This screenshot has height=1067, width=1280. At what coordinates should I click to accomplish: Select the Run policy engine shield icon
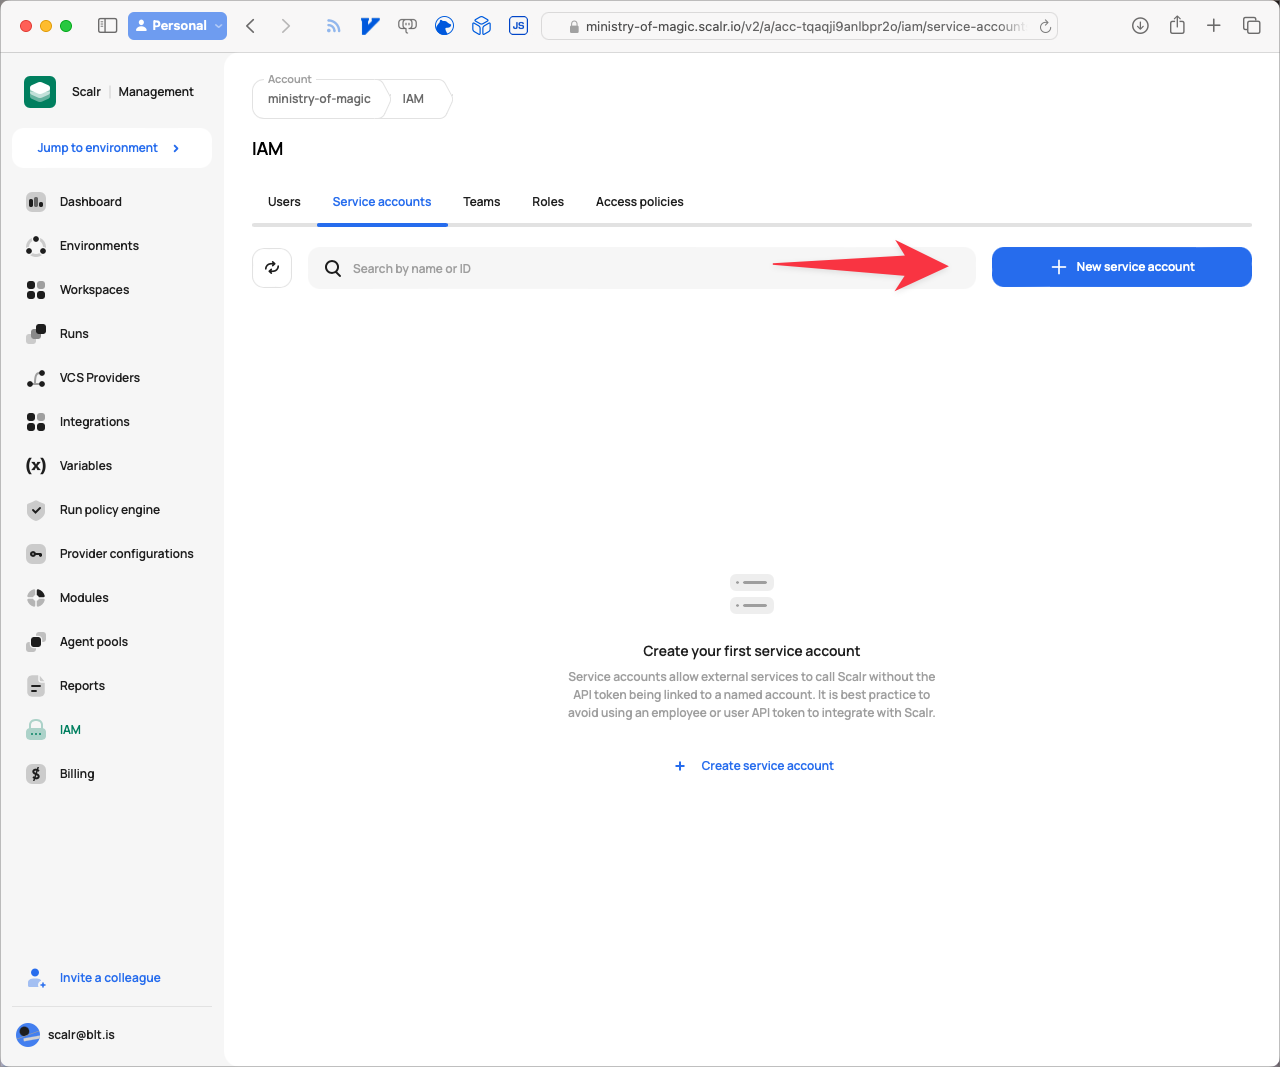tap(36, 510)
